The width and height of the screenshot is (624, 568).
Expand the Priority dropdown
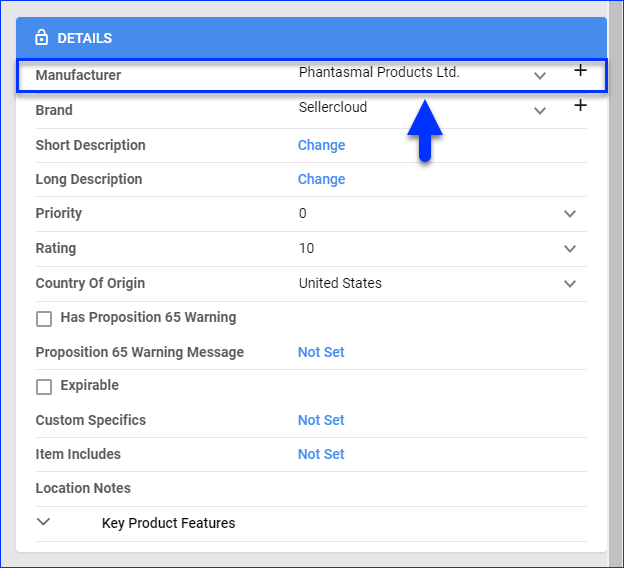(x=570, y=214)
